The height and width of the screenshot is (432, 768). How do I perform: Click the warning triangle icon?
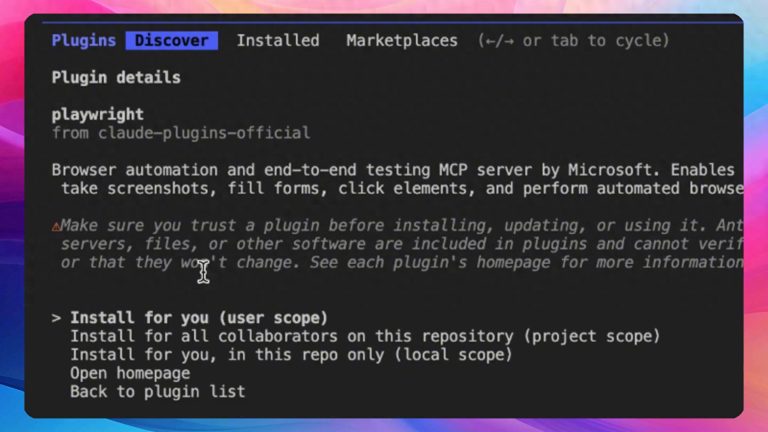click(x=56, y=227)
